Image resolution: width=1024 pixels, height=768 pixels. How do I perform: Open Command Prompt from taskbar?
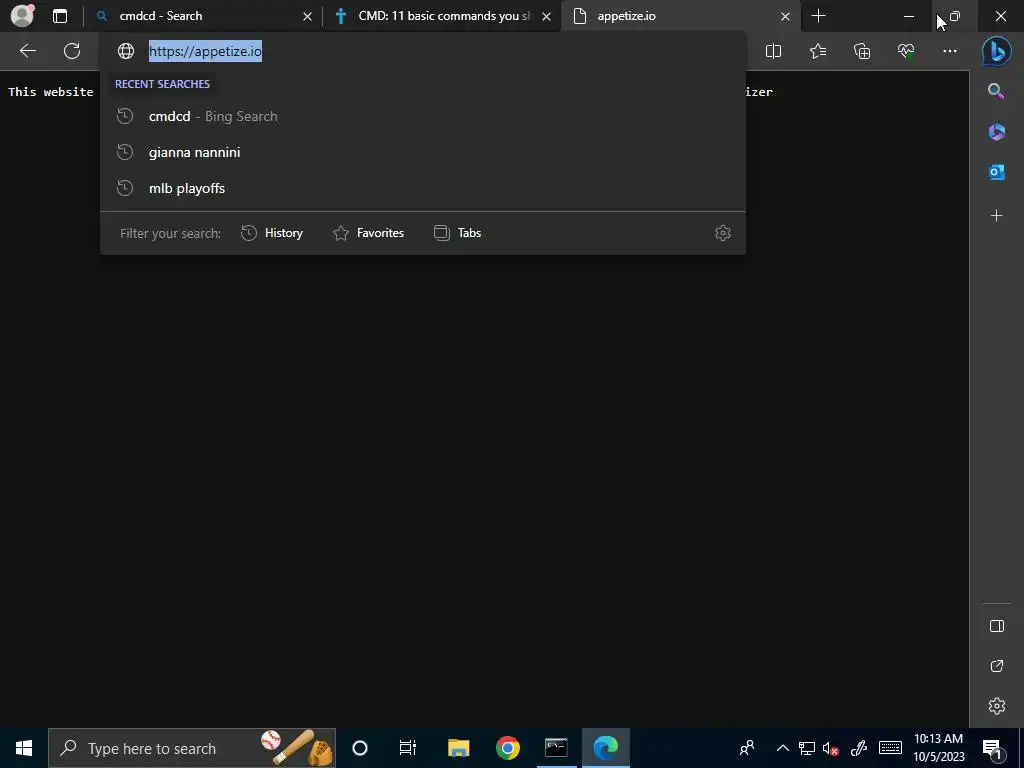pyautogui.click(x=556, y=748)
